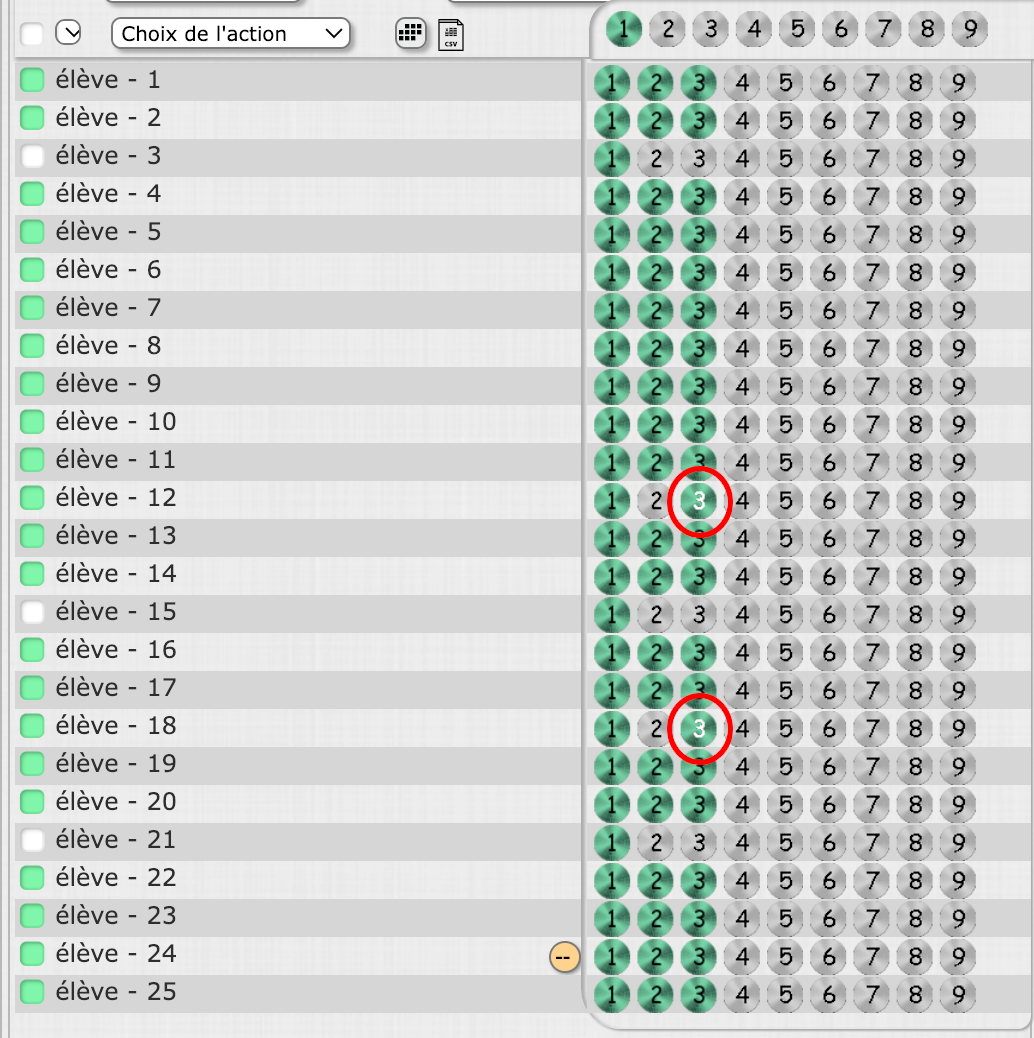The width and height of the screenshot is (1034, 1038).
Task: Switch to header badge 4
Action: point(754,29)
